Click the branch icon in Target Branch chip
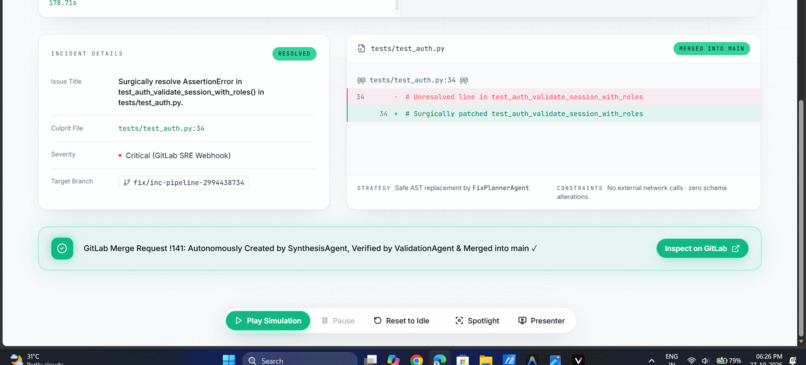 (x=126, y=182)
